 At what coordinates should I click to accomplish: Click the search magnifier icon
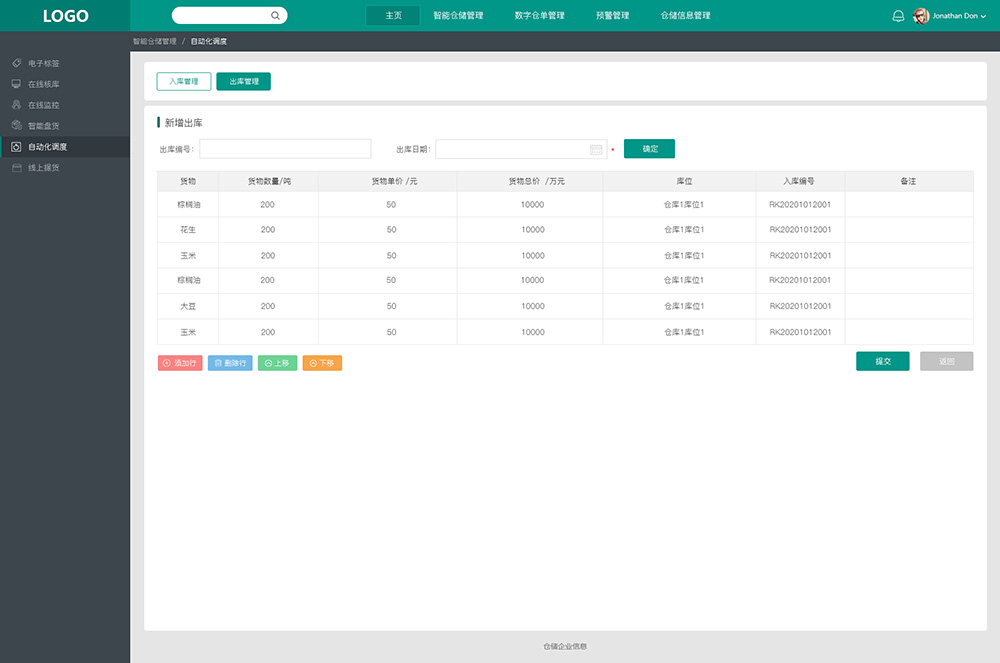275,15
